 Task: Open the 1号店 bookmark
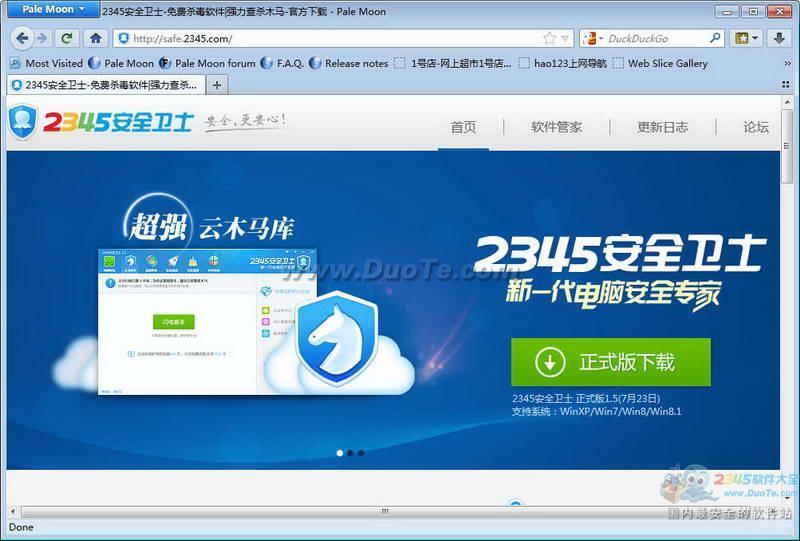click(453, 63)
